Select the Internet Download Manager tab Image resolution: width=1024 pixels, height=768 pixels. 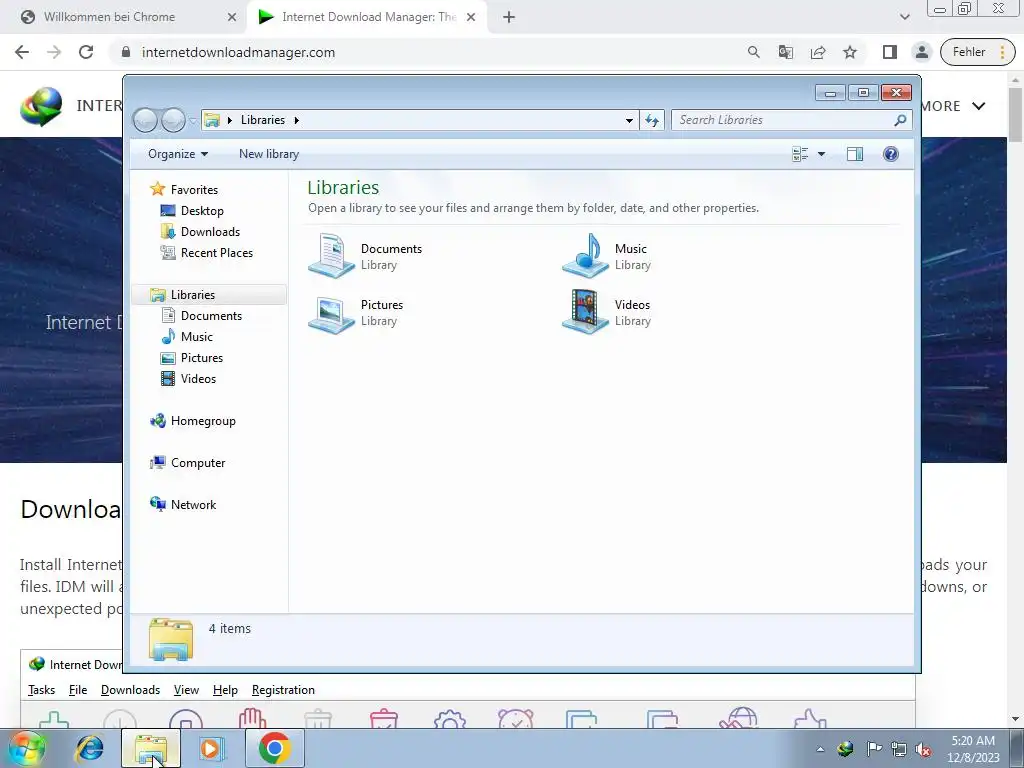(x=368, y=17)
